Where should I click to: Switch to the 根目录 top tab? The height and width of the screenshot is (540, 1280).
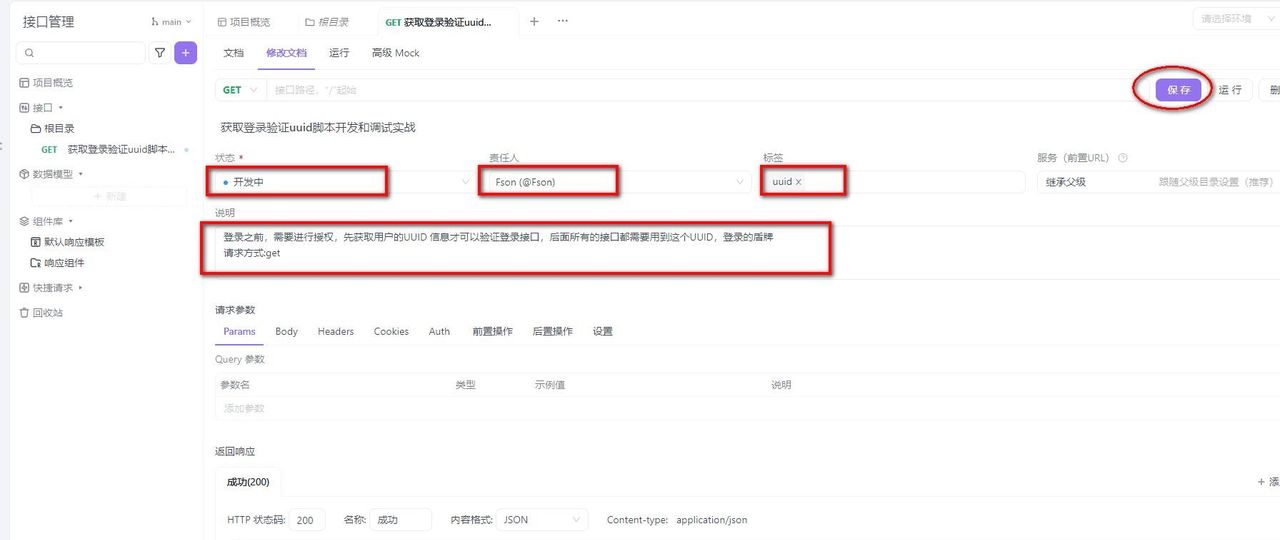tap(327, 21)
